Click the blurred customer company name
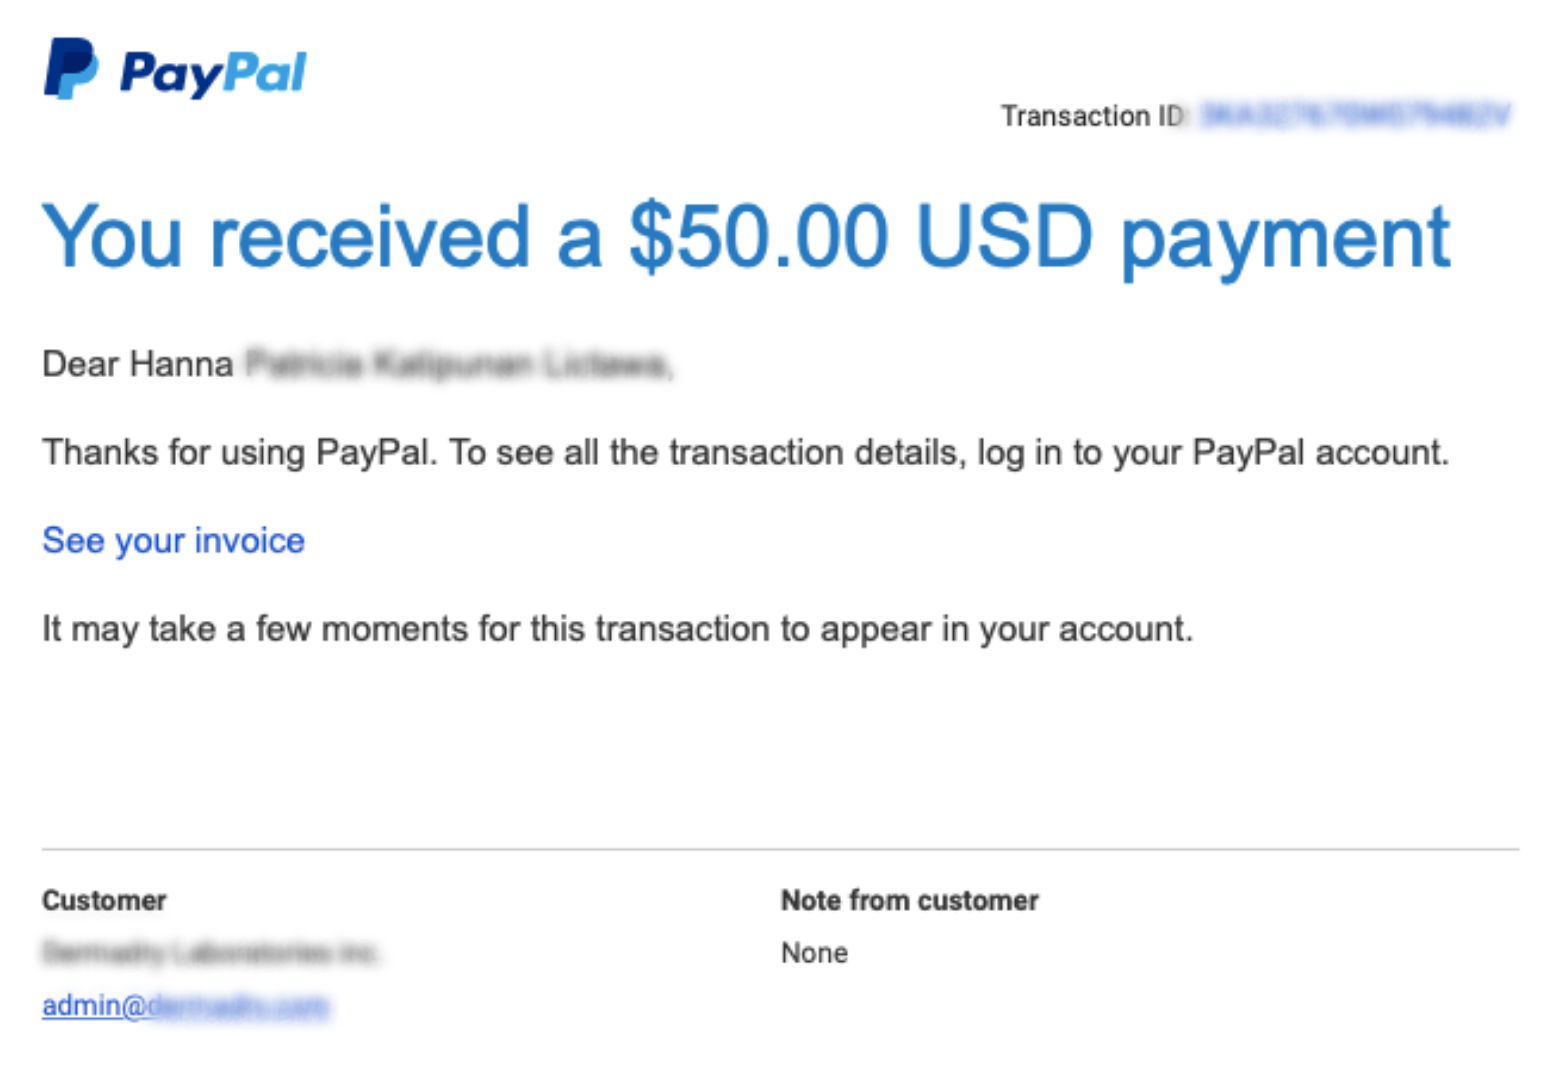 tap(210, 953)
